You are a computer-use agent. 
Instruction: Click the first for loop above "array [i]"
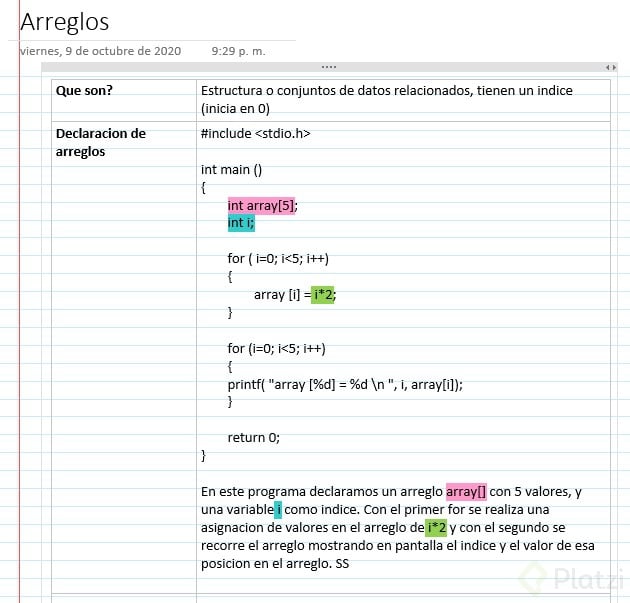pyautogui.click(x=278, y=258)
